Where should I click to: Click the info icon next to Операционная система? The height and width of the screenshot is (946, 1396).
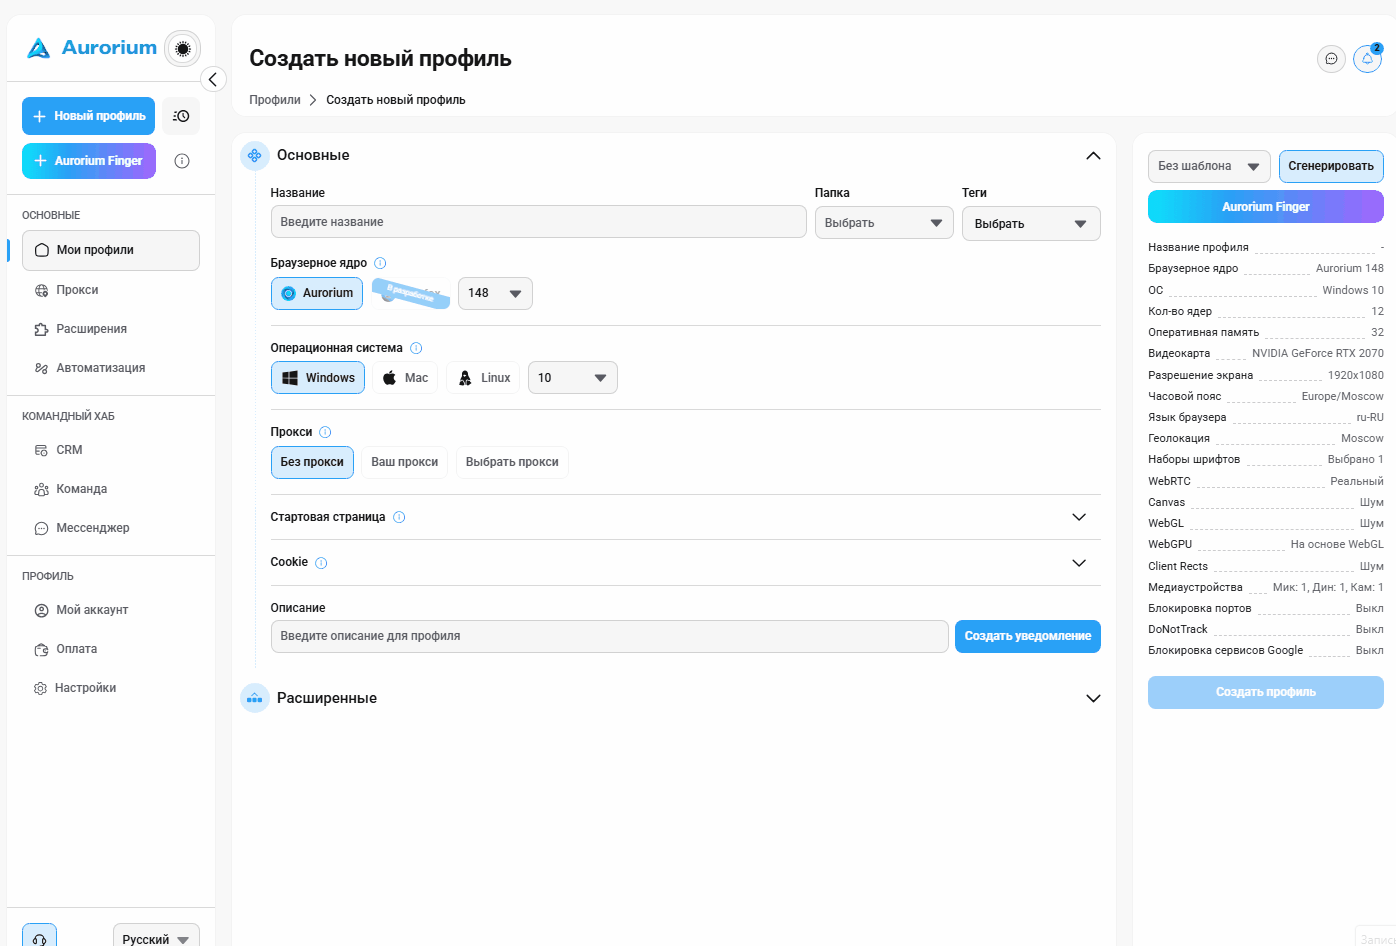click(x=416, y=348)
